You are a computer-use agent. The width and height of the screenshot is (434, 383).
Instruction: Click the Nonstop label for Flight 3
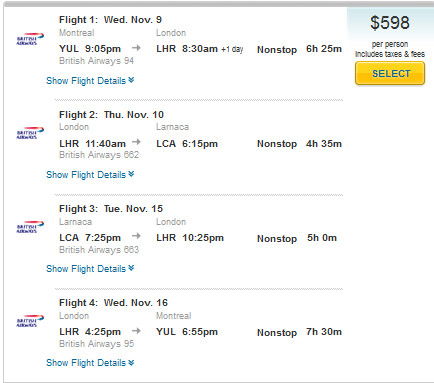tap(277, 239)
